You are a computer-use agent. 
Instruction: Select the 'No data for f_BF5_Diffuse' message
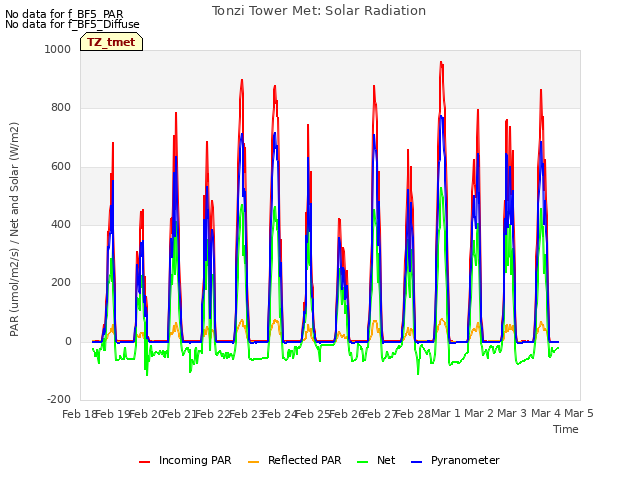72,24
